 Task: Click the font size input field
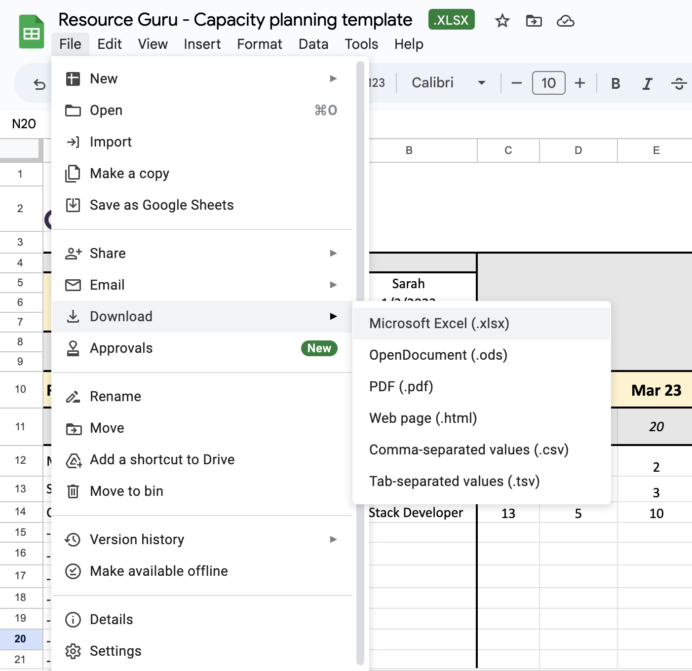coord(549,83)
